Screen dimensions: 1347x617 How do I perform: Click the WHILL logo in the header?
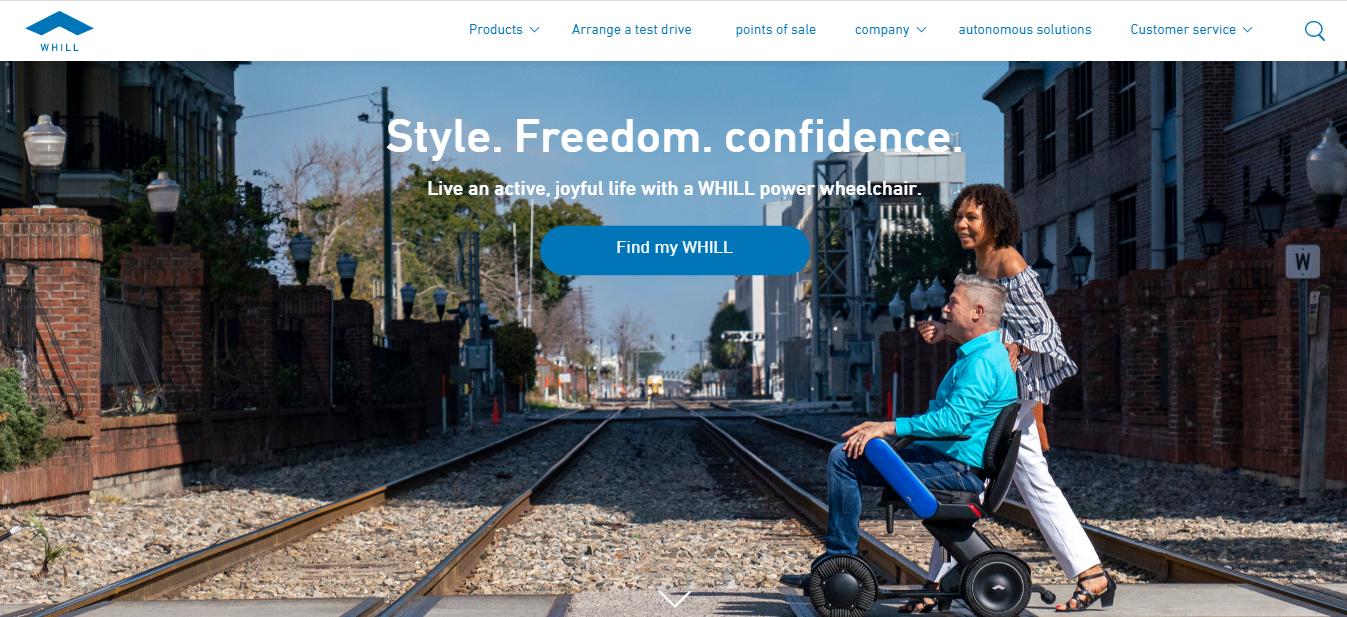(60, 31)
